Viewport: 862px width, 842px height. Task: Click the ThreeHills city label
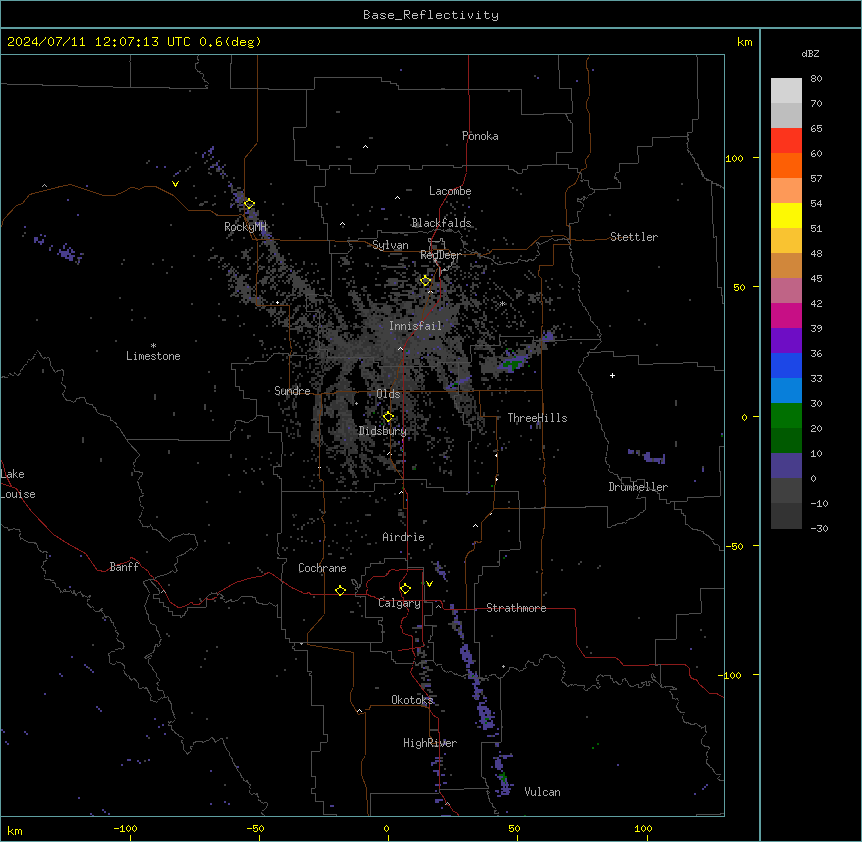click(537, 418)
